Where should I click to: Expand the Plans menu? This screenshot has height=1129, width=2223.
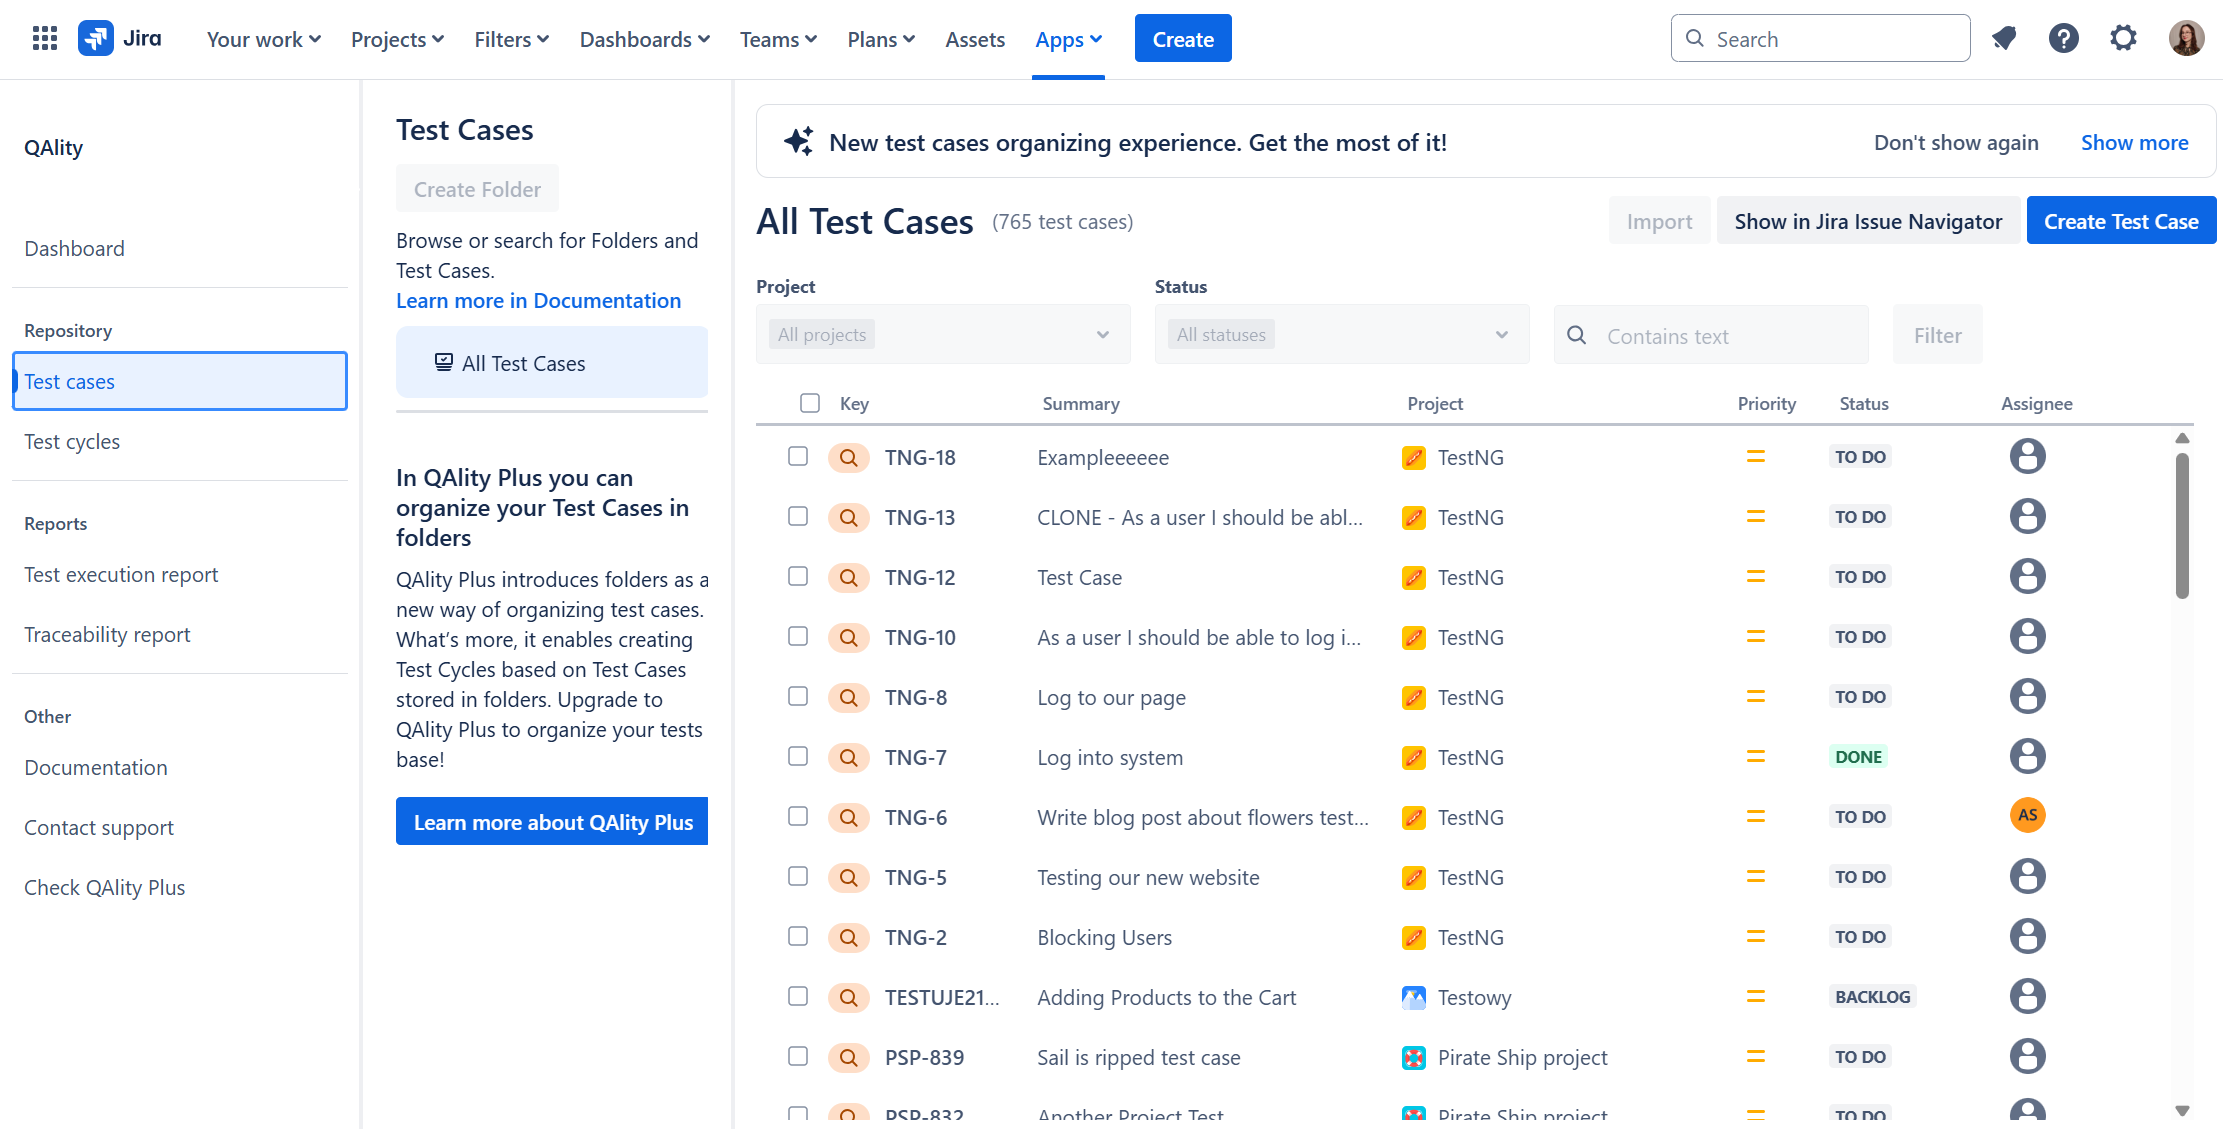pos(881,39)
